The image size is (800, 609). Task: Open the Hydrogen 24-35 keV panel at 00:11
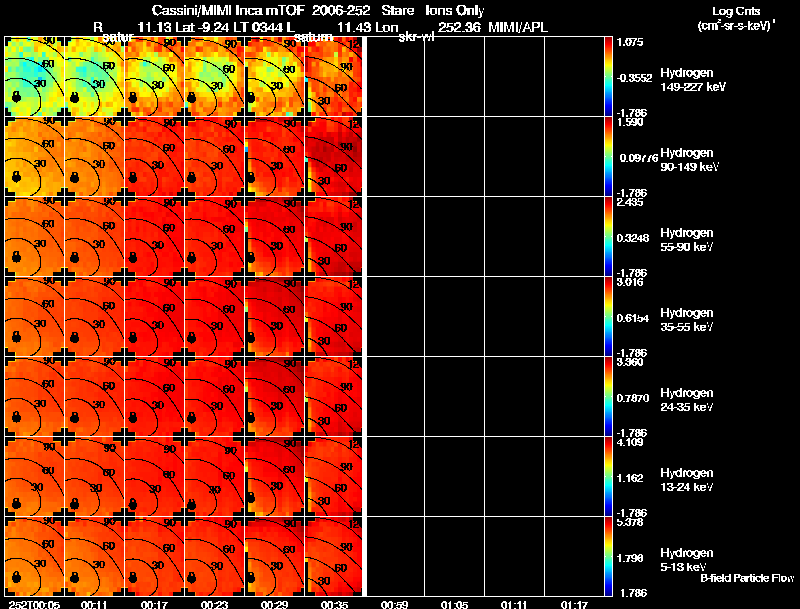tap(94, 397)
